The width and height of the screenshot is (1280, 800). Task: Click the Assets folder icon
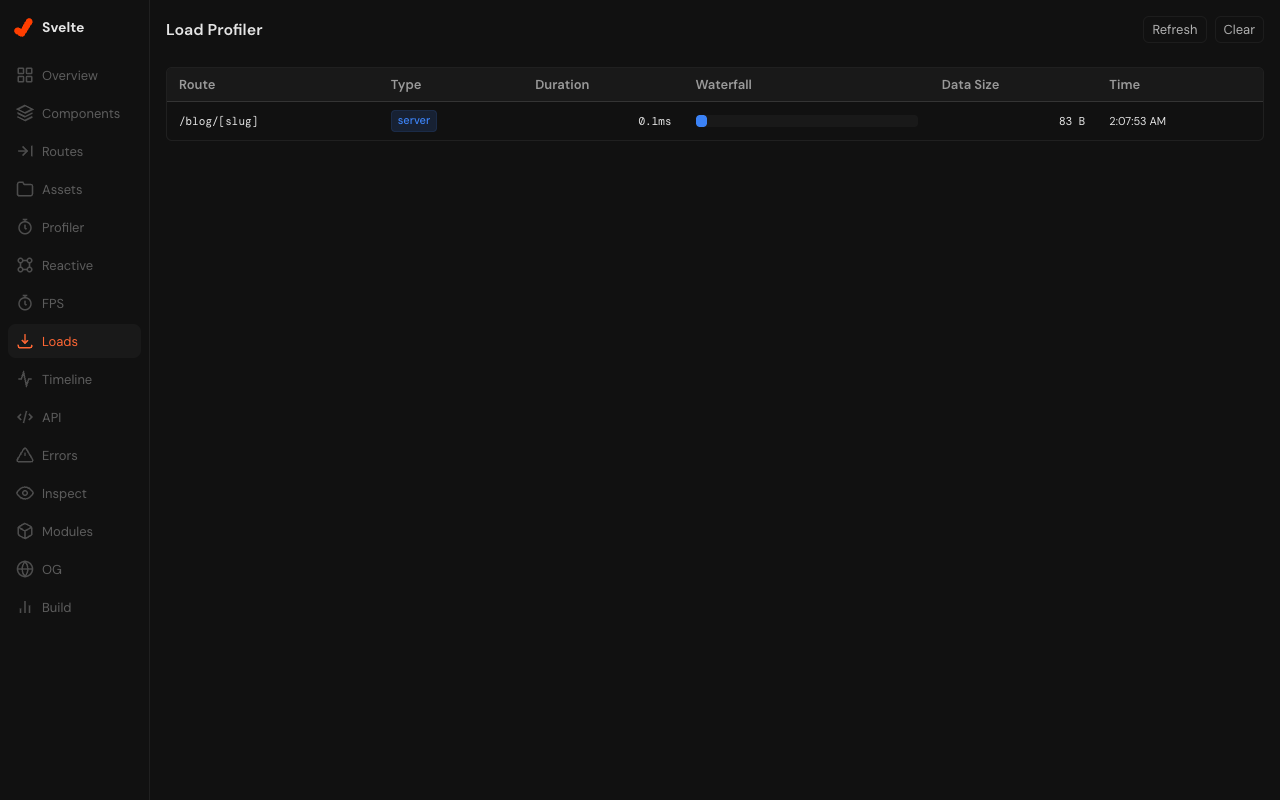[25, 189]
